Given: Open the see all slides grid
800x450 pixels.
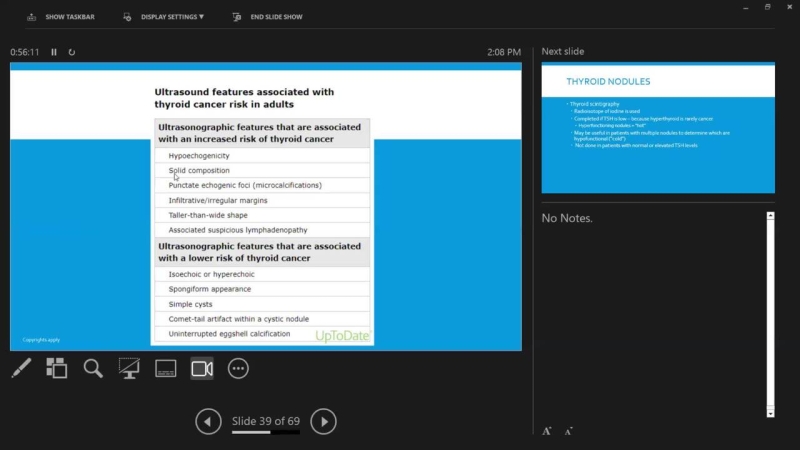Looking at the screenshot, I should tap(57, 369).
